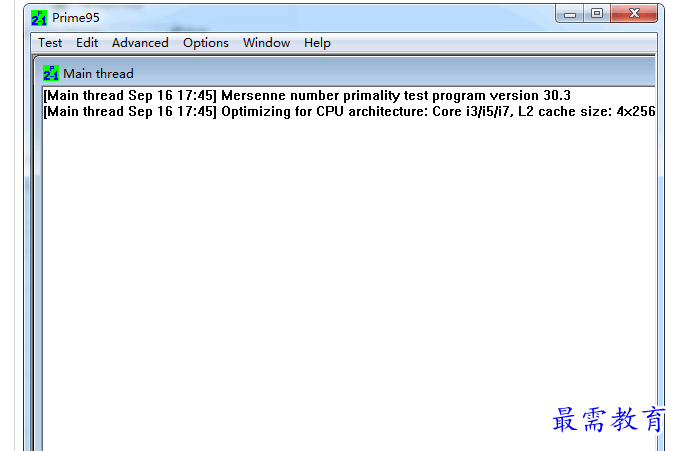Click the Prime95 title bar app icon
The width and height of the screenshot is (674, 451).
(x=39, y=18)
